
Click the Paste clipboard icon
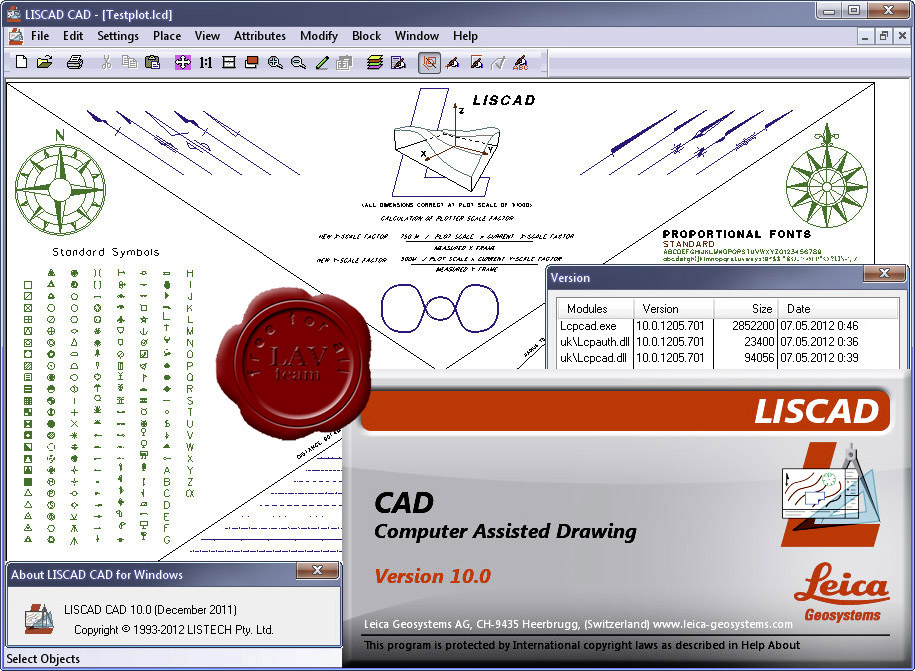[x=152, y=62]
